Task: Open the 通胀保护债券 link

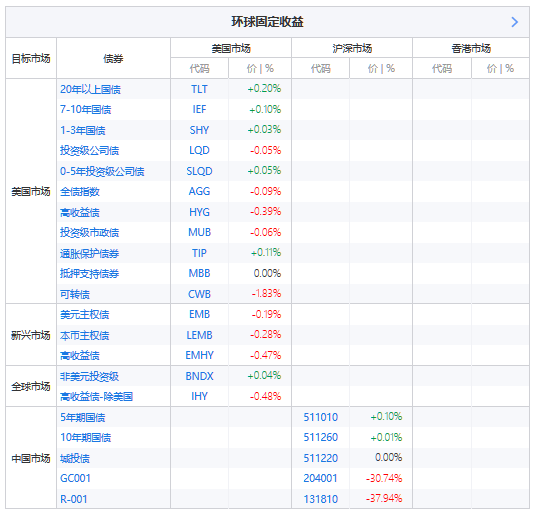Action: (89, 253)
